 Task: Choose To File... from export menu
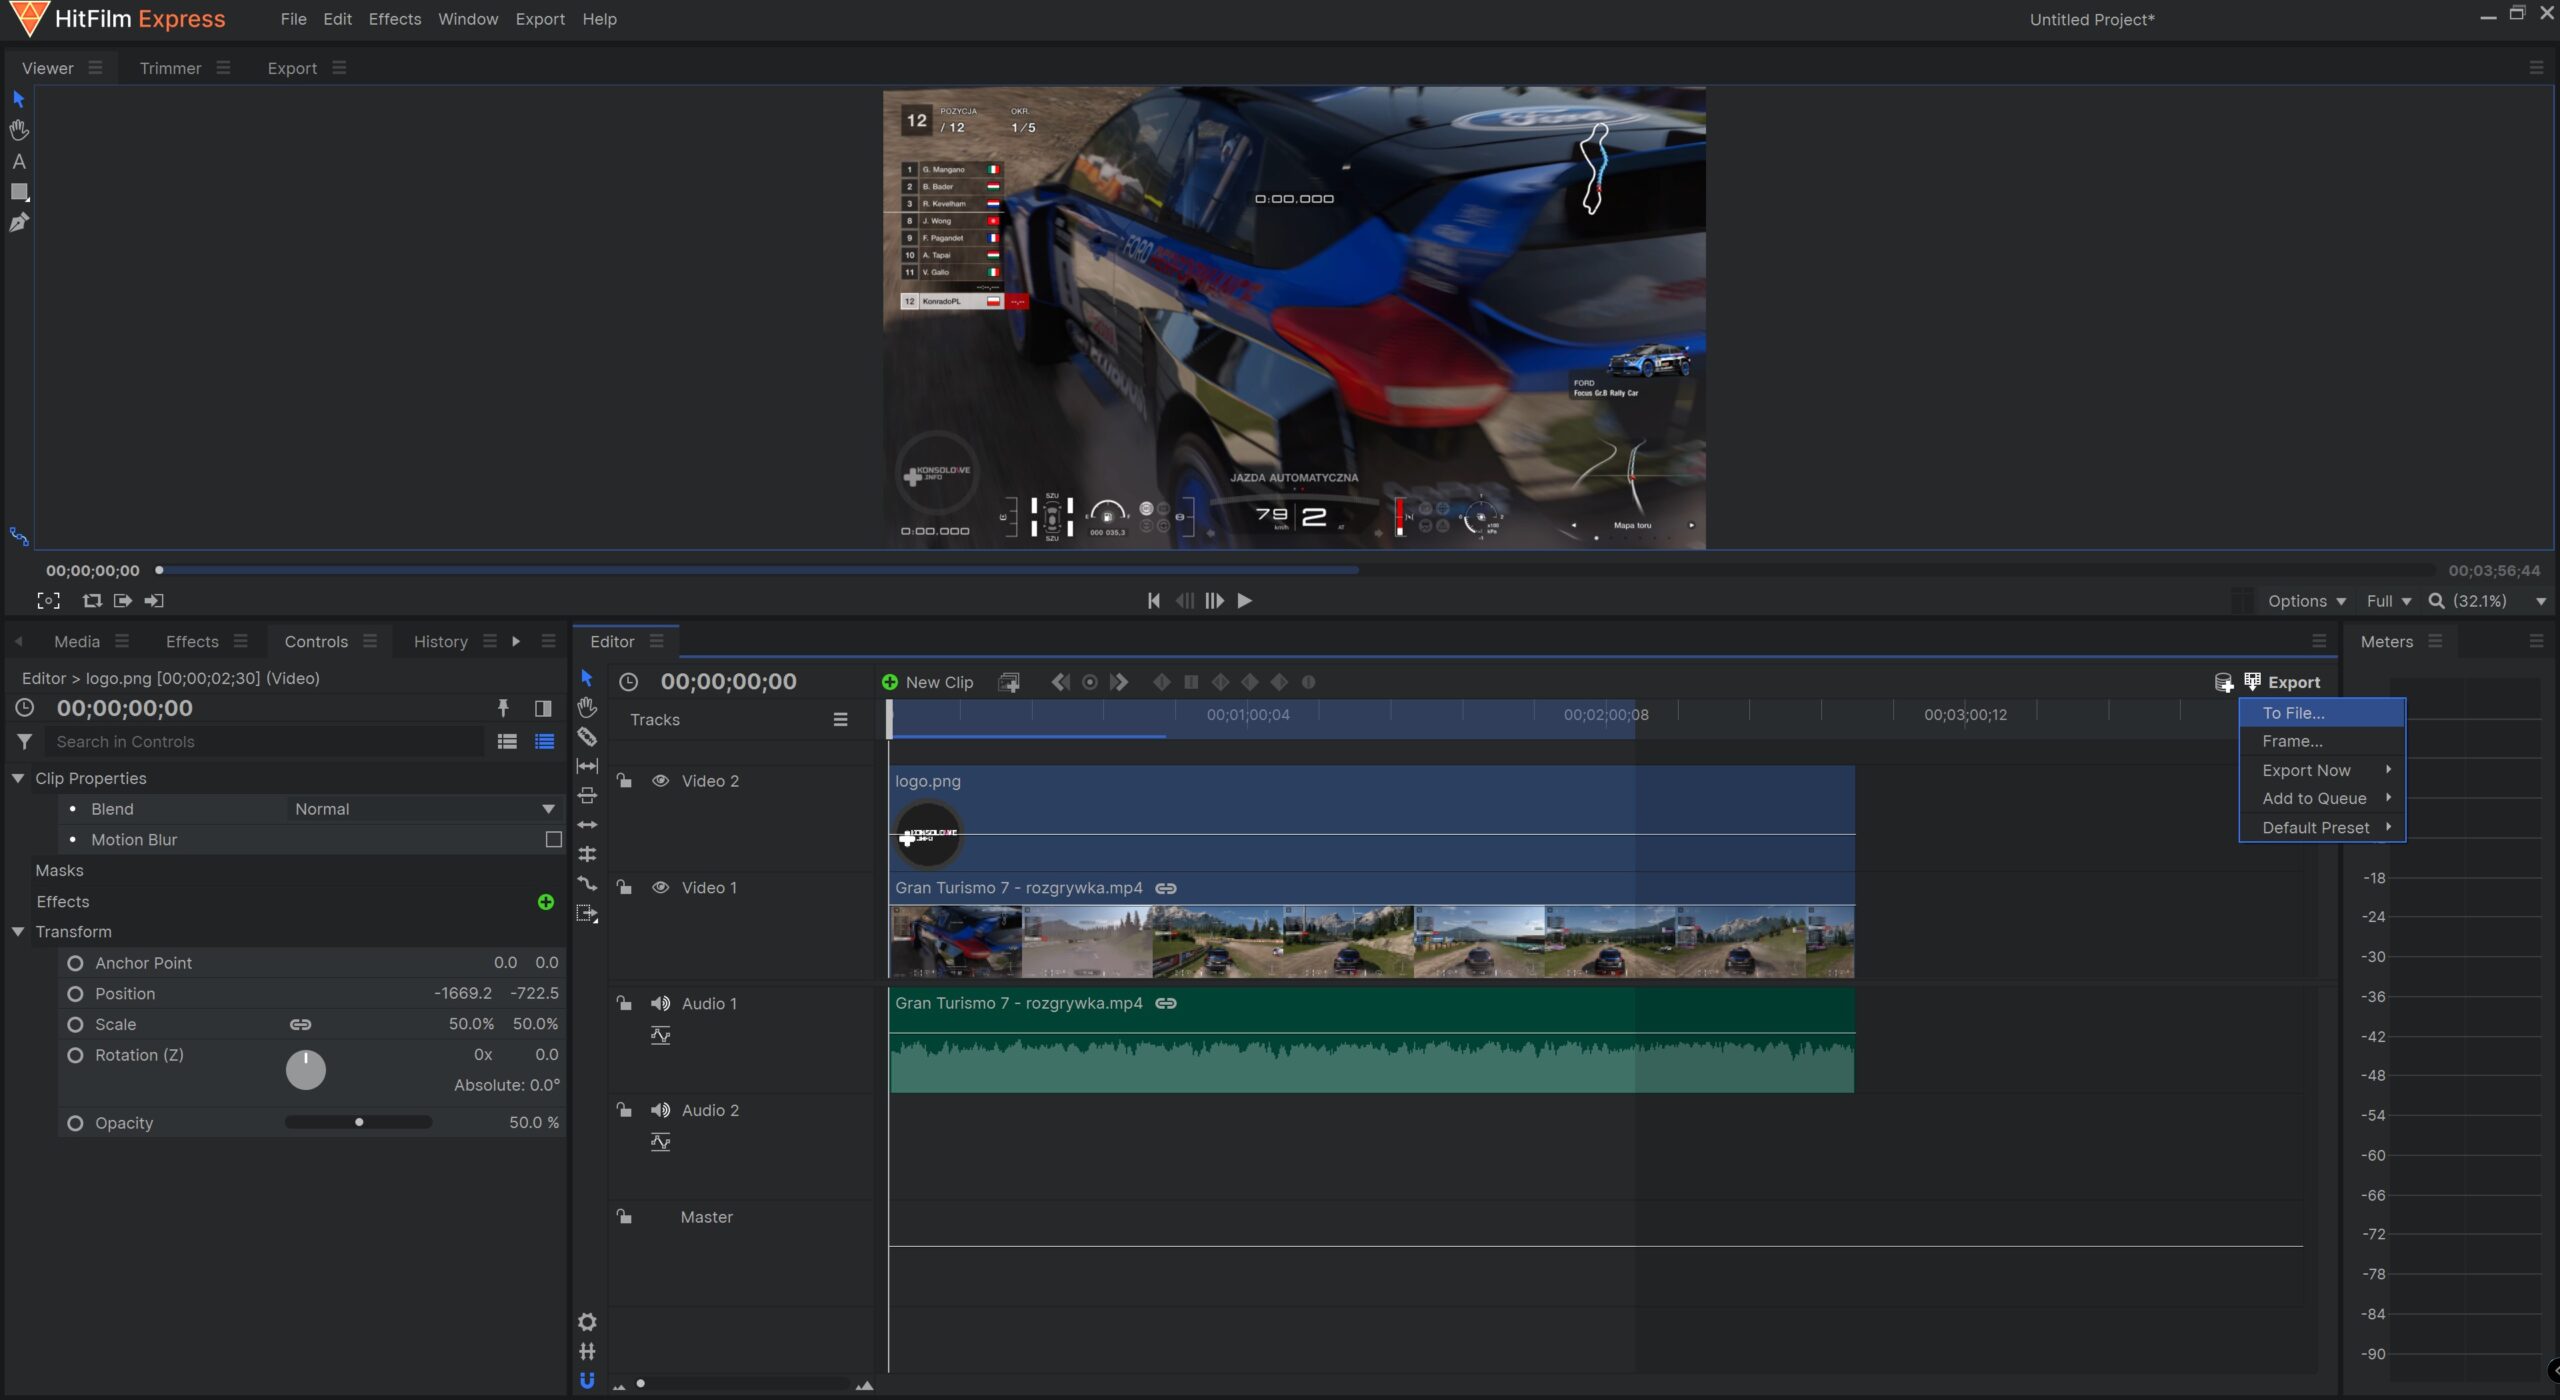tap(2293, 713)
